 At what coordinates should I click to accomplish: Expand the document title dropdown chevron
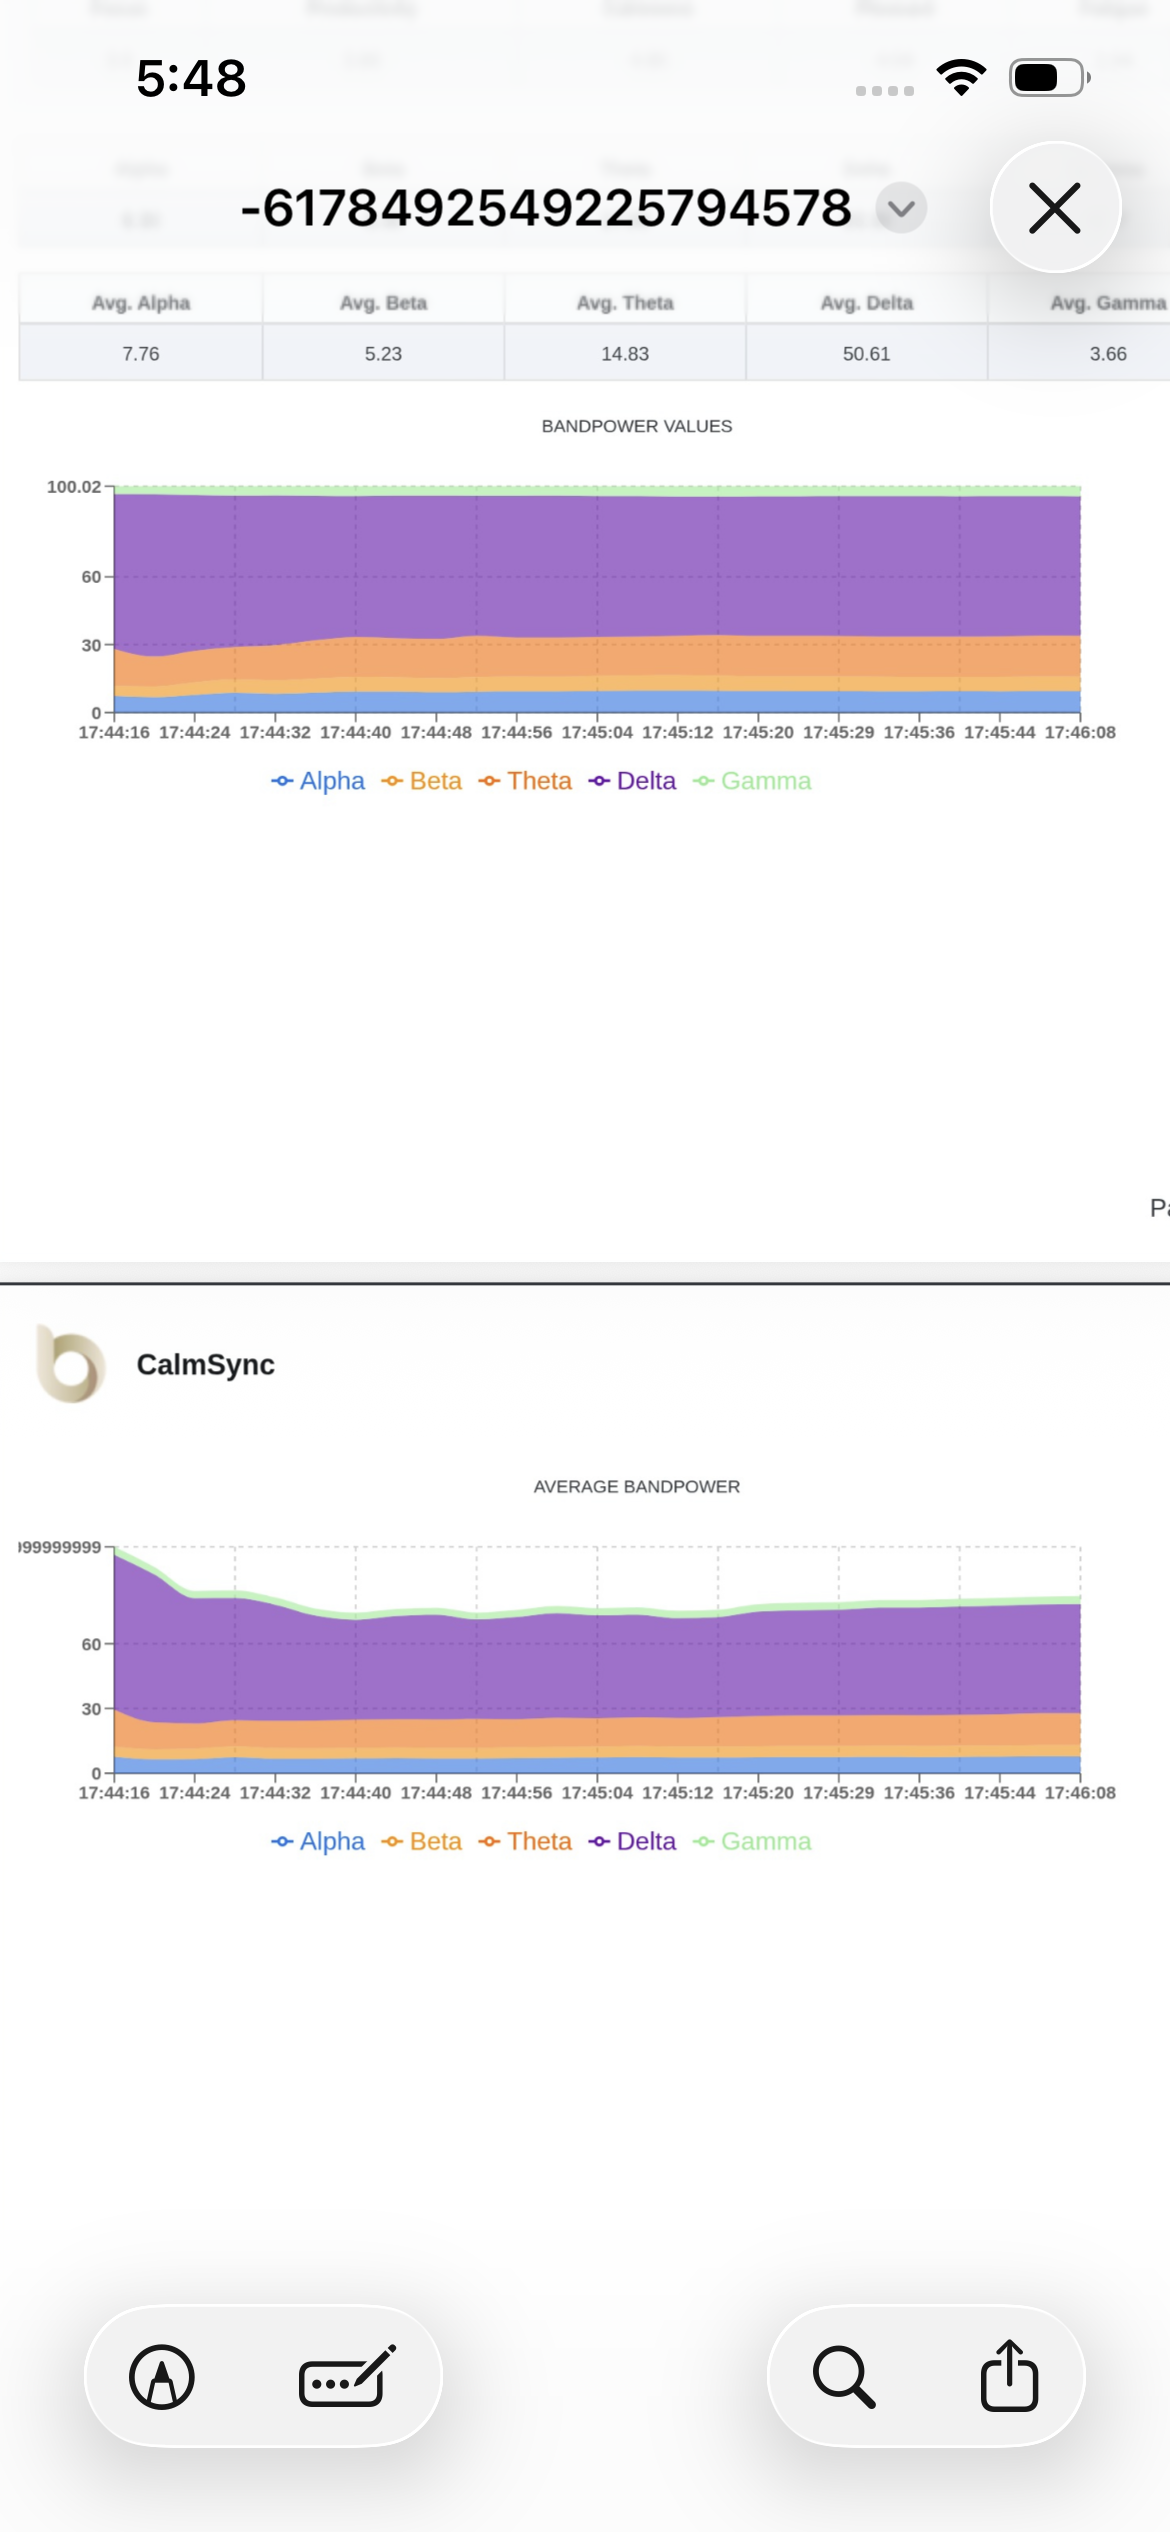(x=901, y=208)
